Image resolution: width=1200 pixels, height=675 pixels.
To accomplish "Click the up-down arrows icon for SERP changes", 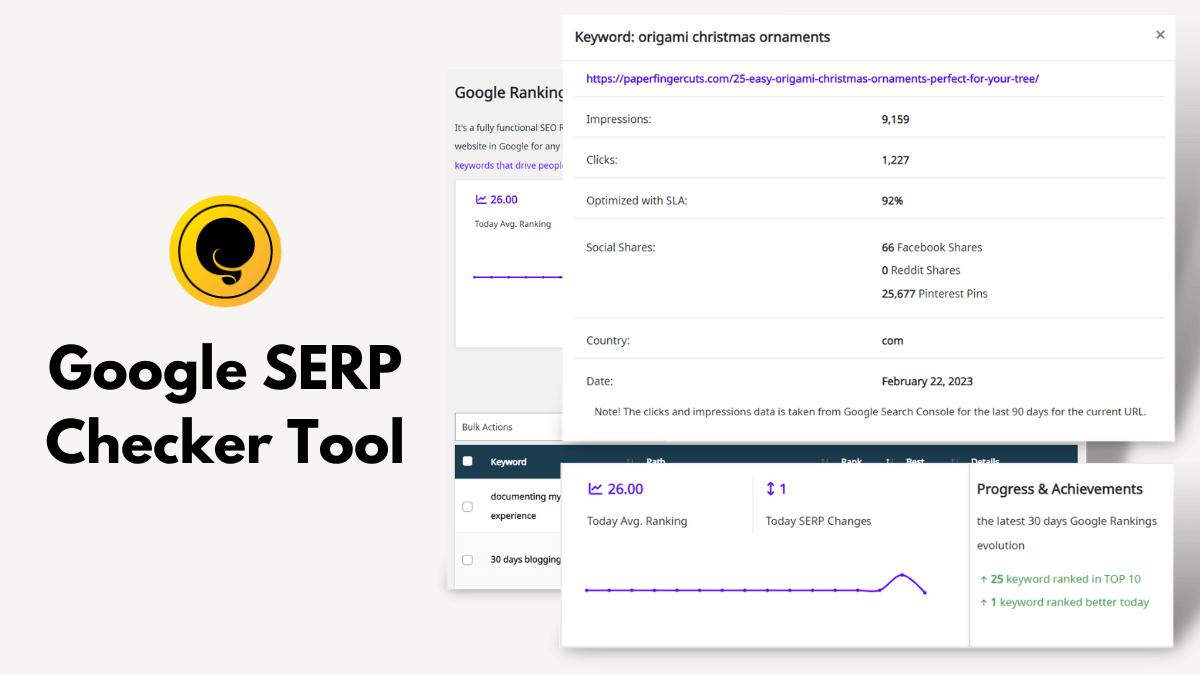I will pyautogui.click(x=771, y=489).
